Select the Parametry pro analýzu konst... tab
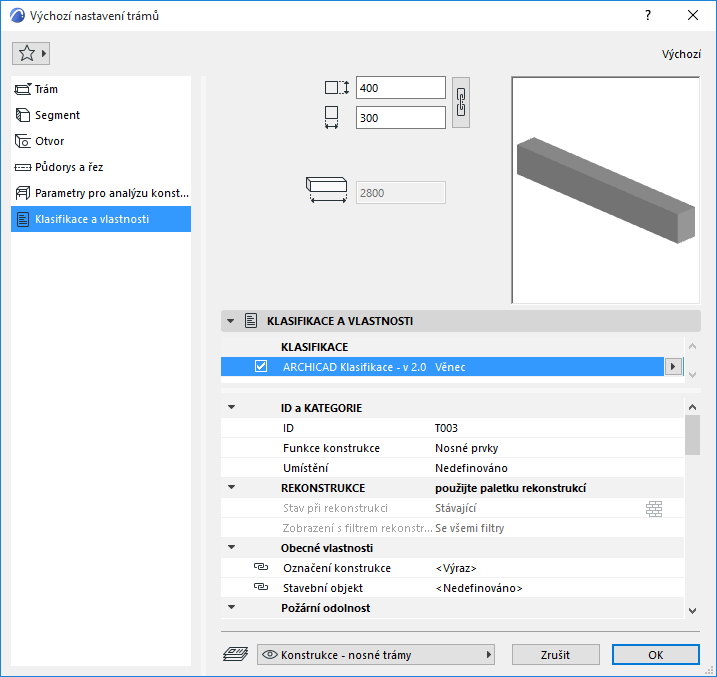 [101, 193]
